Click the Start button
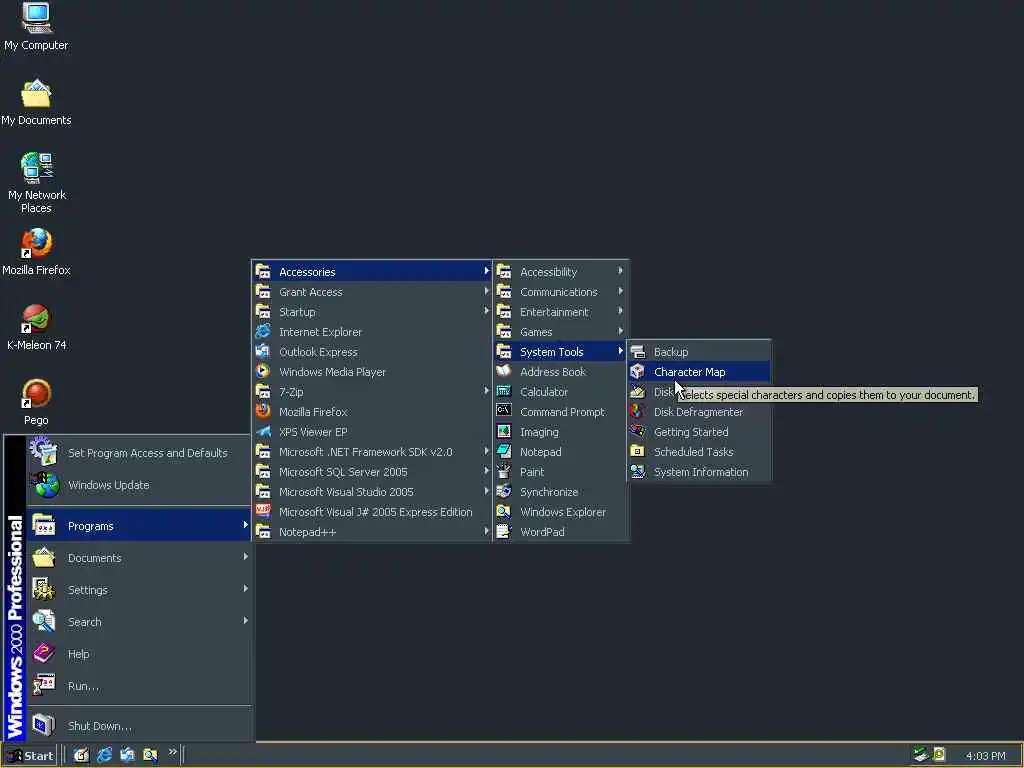 point(30,756)
